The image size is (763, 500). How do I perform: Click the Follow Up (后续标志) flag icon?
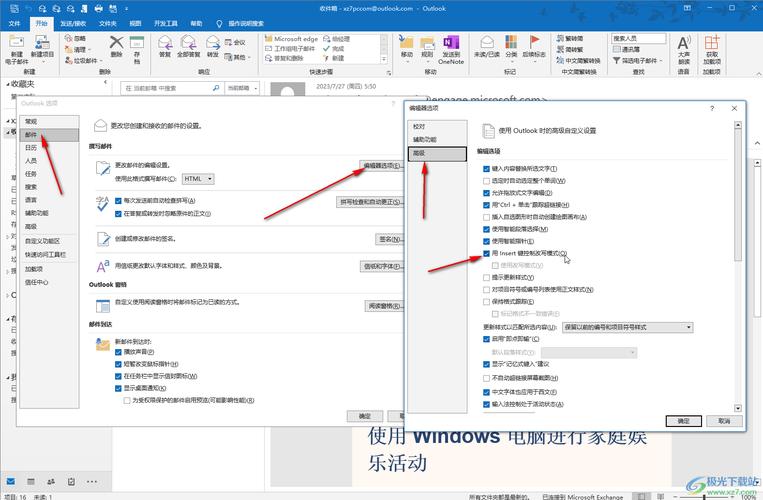534,42
